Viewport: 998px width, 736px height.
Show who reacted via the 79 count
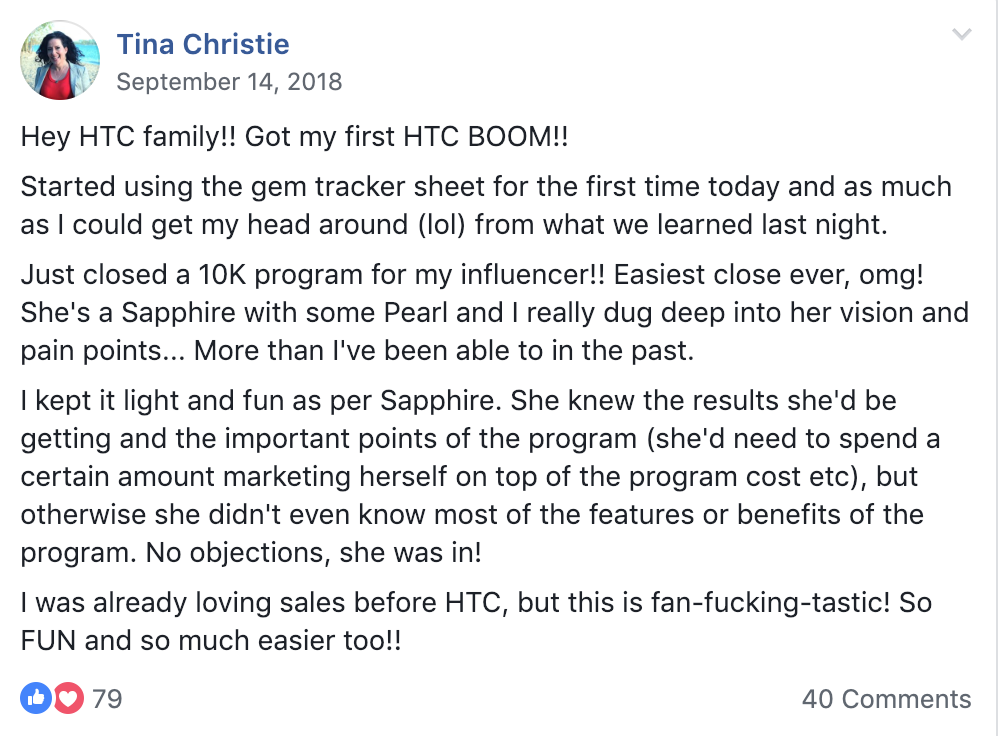[x=107, y=698]
